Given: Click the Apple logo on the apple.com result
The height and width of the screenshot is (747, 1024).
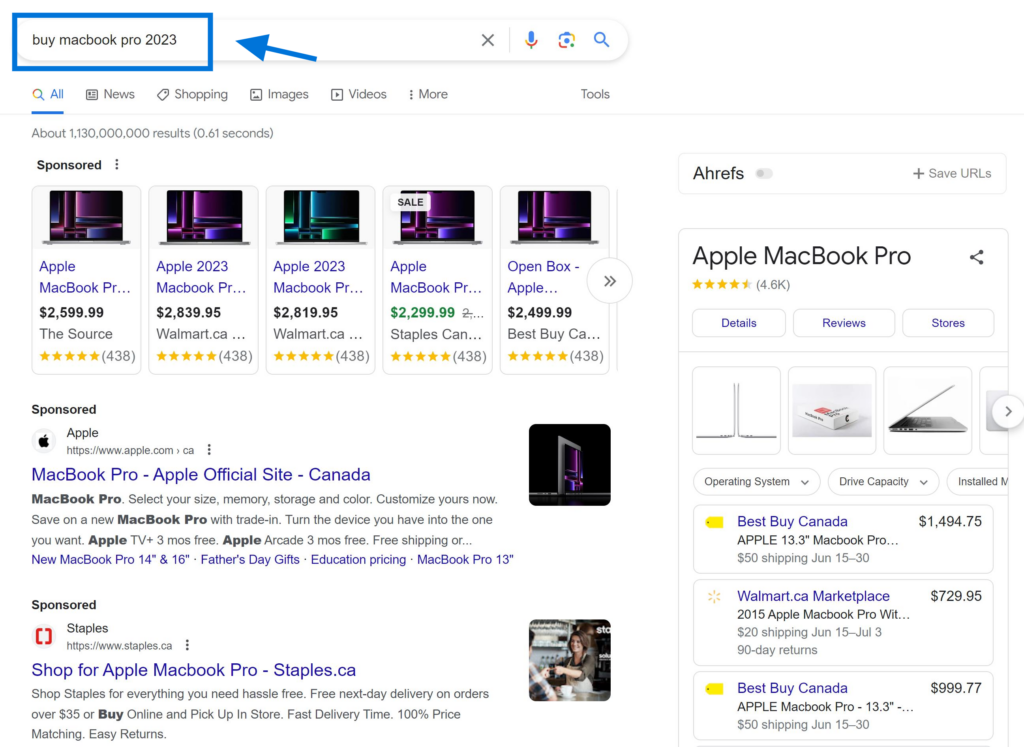Looking at the screenshot, I should pos(42,440).
